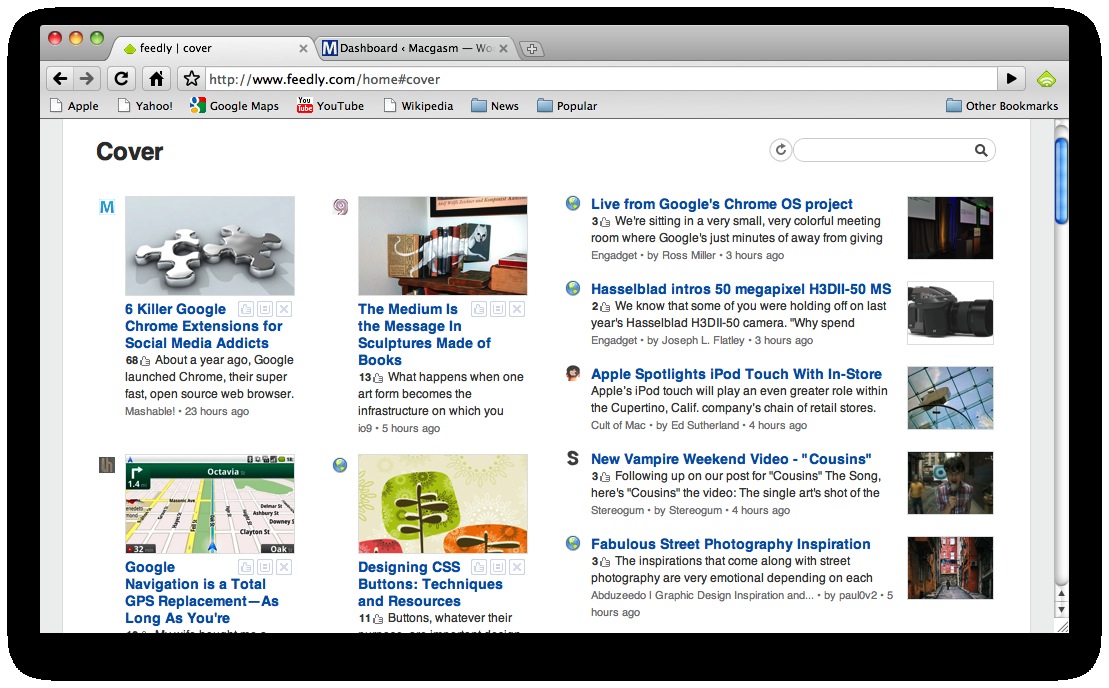Open Fabulous Street Photography Inspiration article
This screenshot has width=1109, height=688.
731,544
